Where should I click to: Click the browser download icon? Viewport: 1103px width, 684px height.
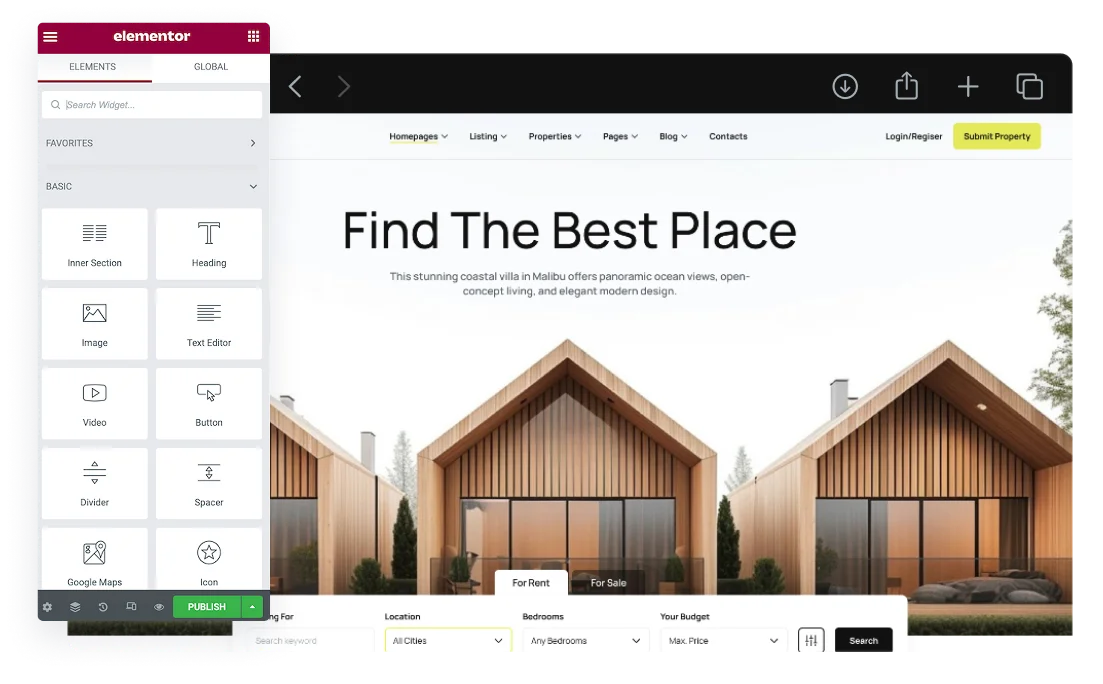(845, 87)
